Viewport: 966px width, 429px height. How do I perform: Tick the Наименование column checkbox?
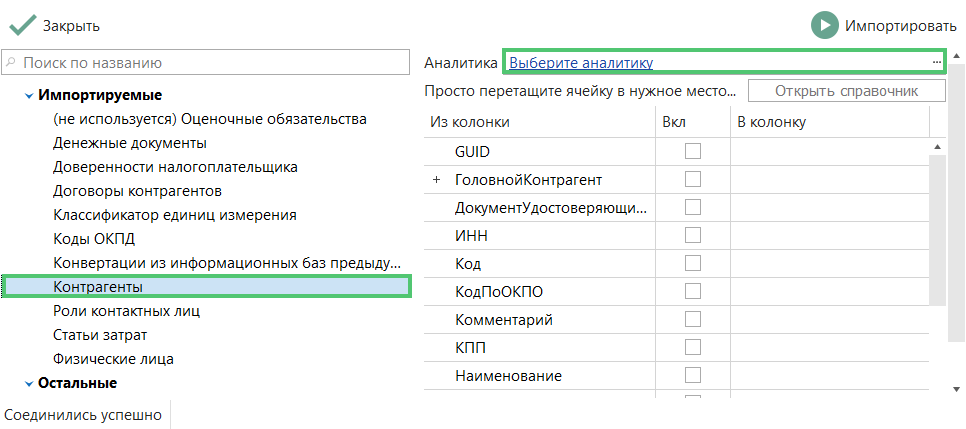coord(692,376)
